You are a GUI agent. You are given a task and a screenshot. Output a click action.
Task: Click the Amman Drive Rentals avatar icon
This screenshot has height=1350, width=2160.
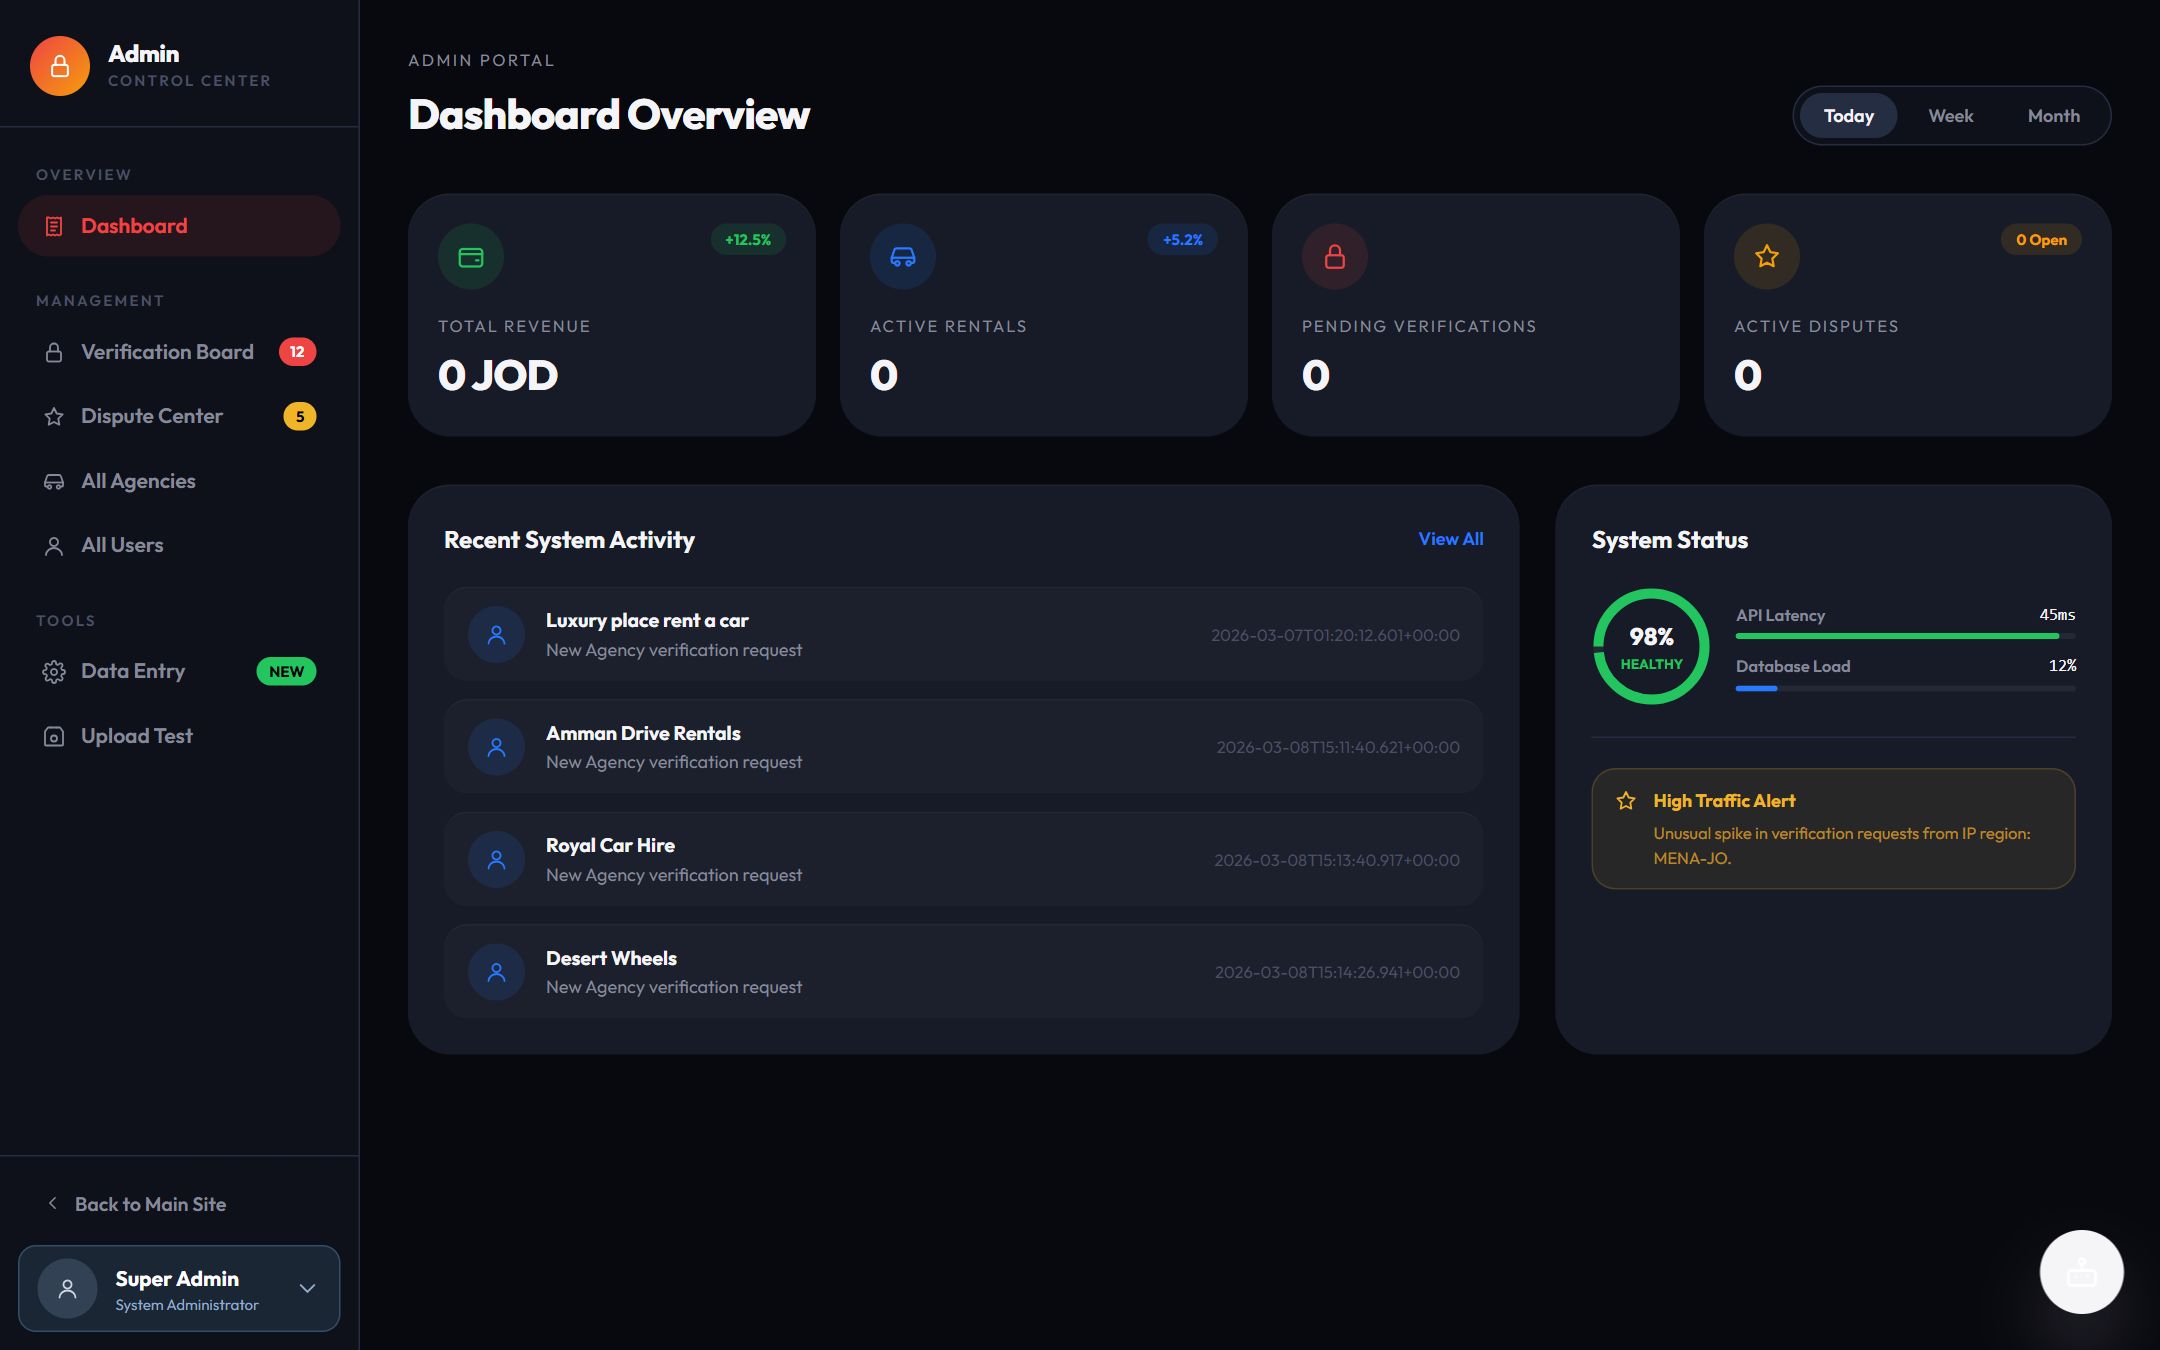496,747
